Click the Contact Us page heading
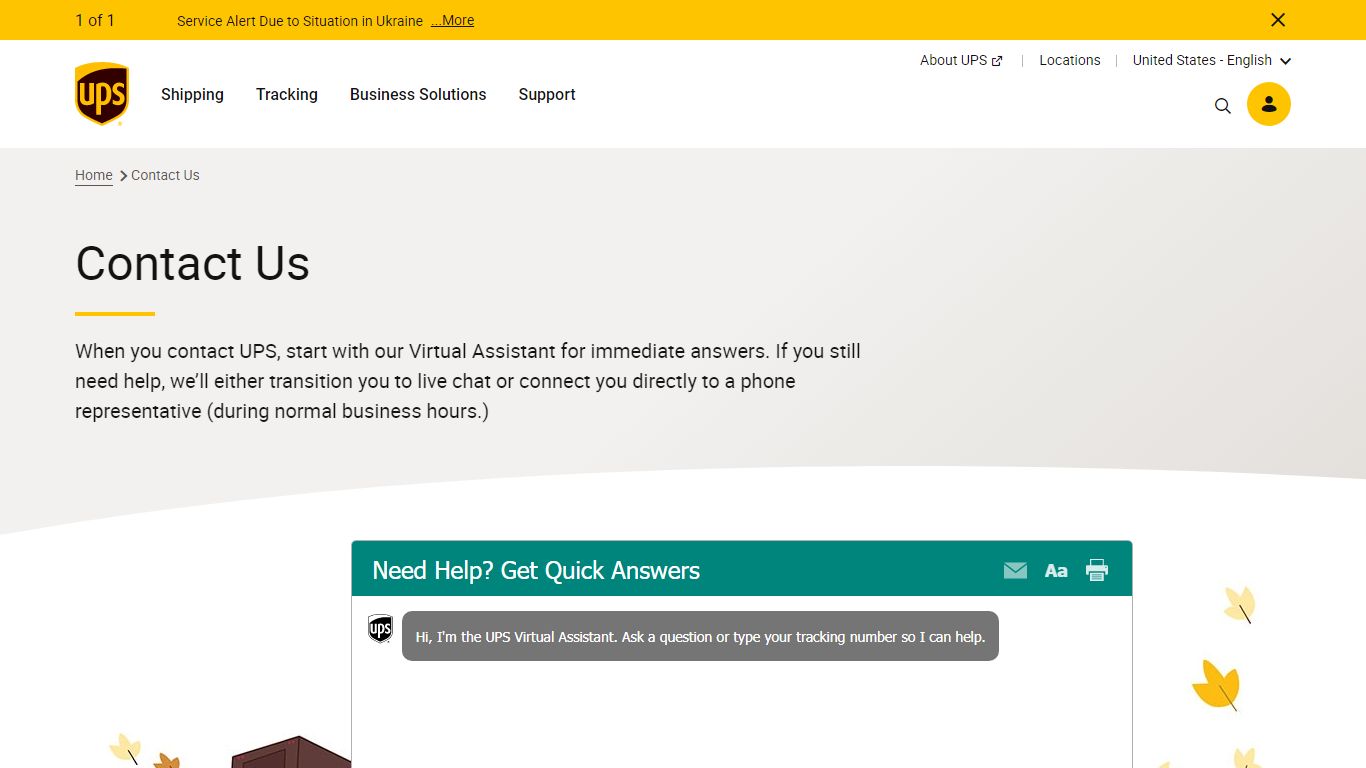 pos(193,263)
